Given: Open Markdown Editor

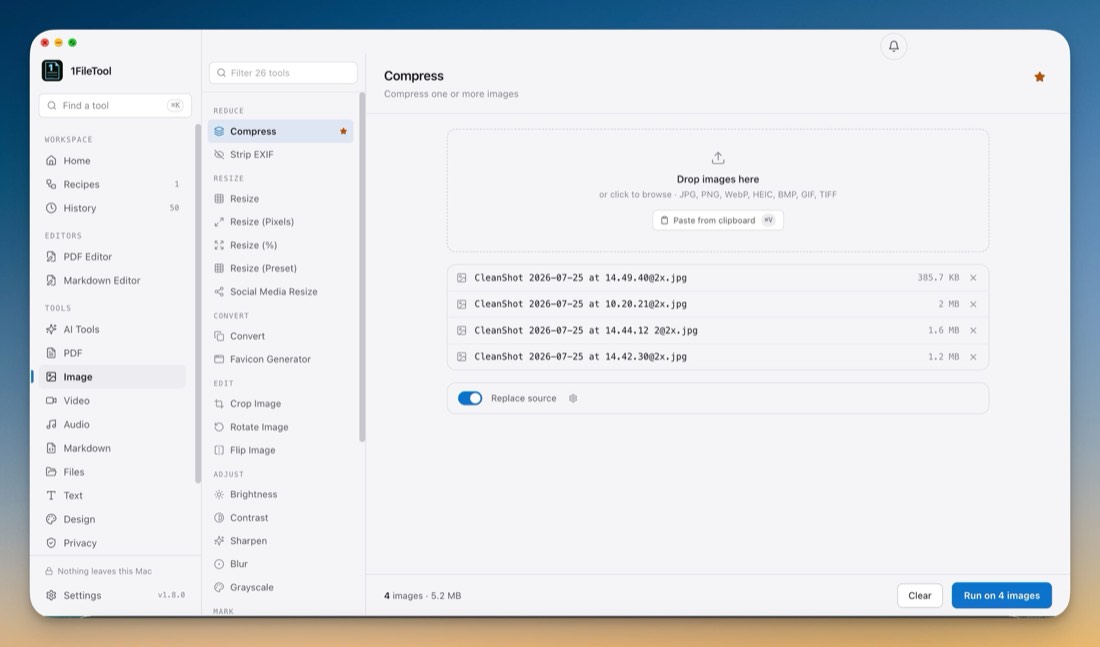Looking at the screenshot, I should pyautogui.click(x=112, y=281).
